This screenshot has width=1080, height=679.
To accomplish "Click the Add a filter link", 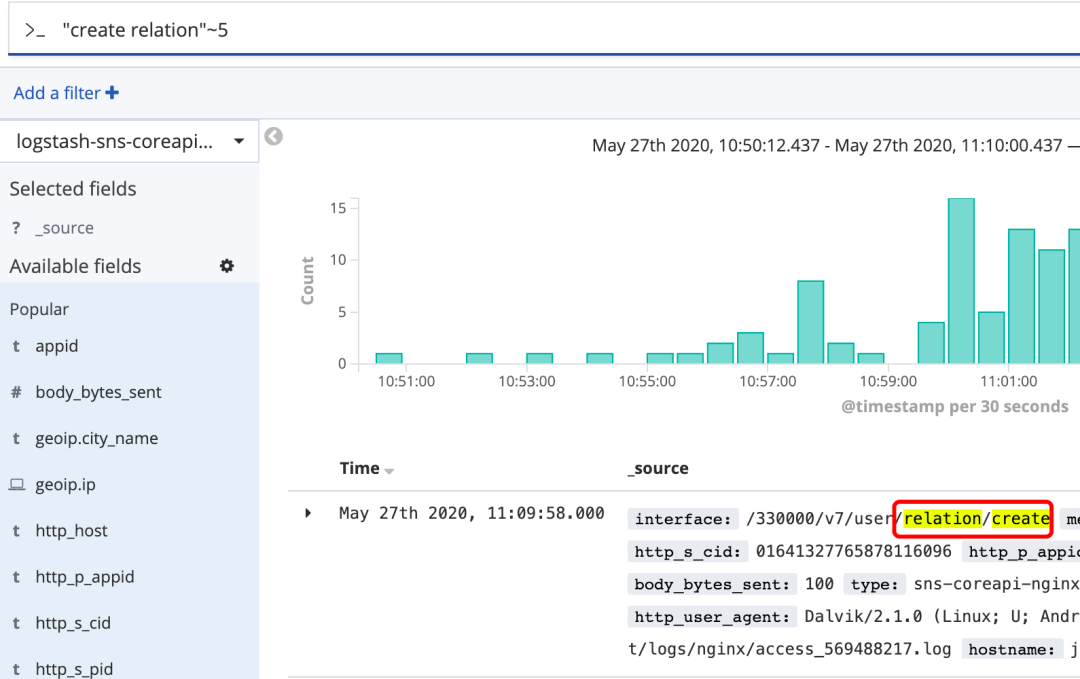I will 57,93.
